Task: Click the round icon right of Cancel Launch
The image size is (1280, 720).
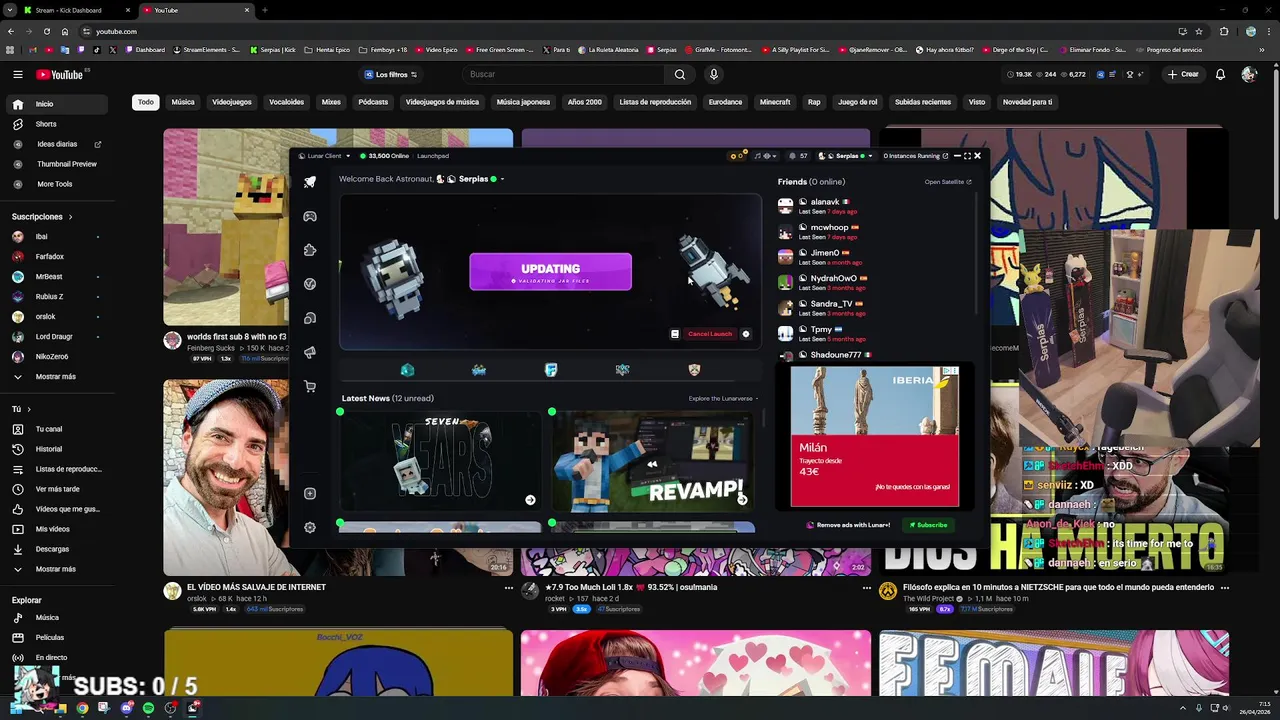Action: (x=746, y=334)
